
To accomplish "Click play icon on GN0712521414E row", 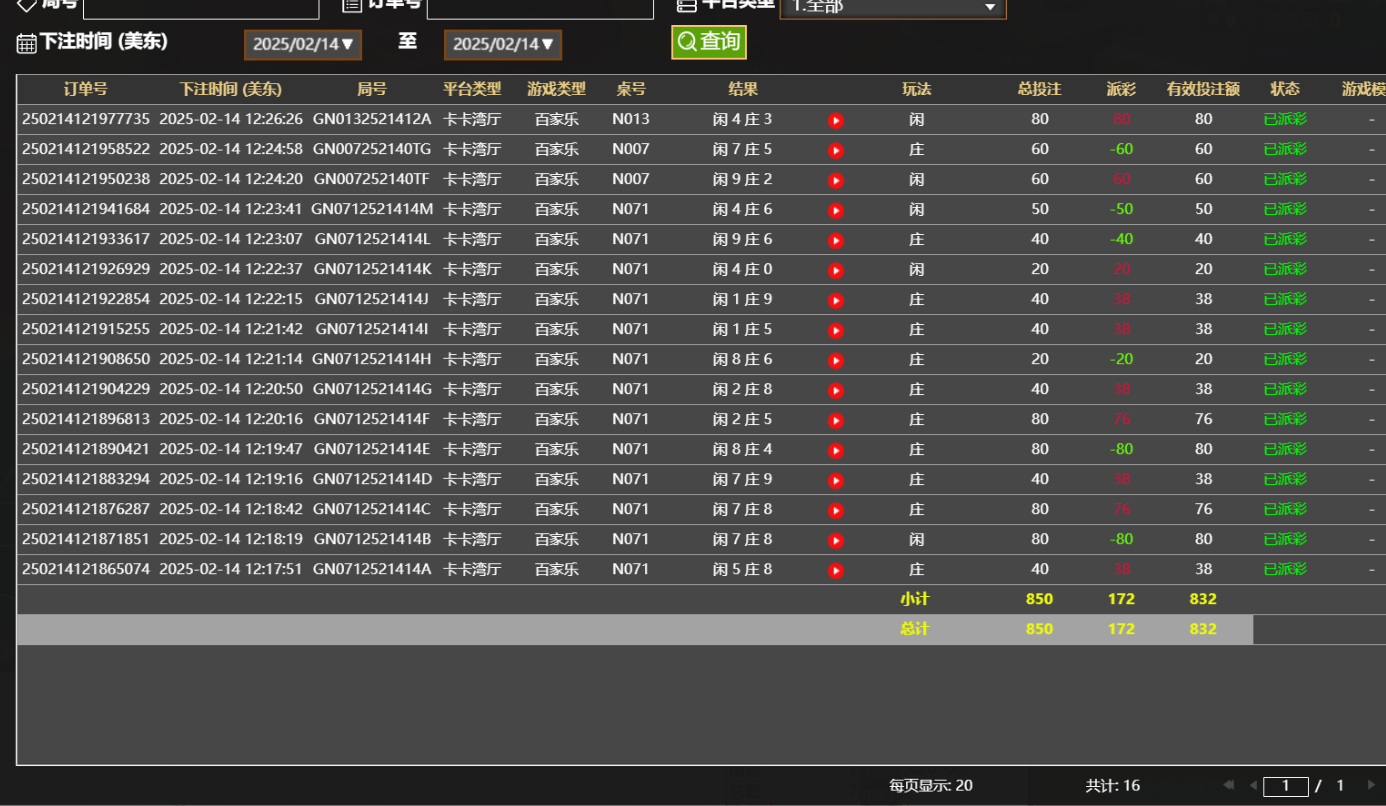I will pyautogui.click(x=836, y=450).
